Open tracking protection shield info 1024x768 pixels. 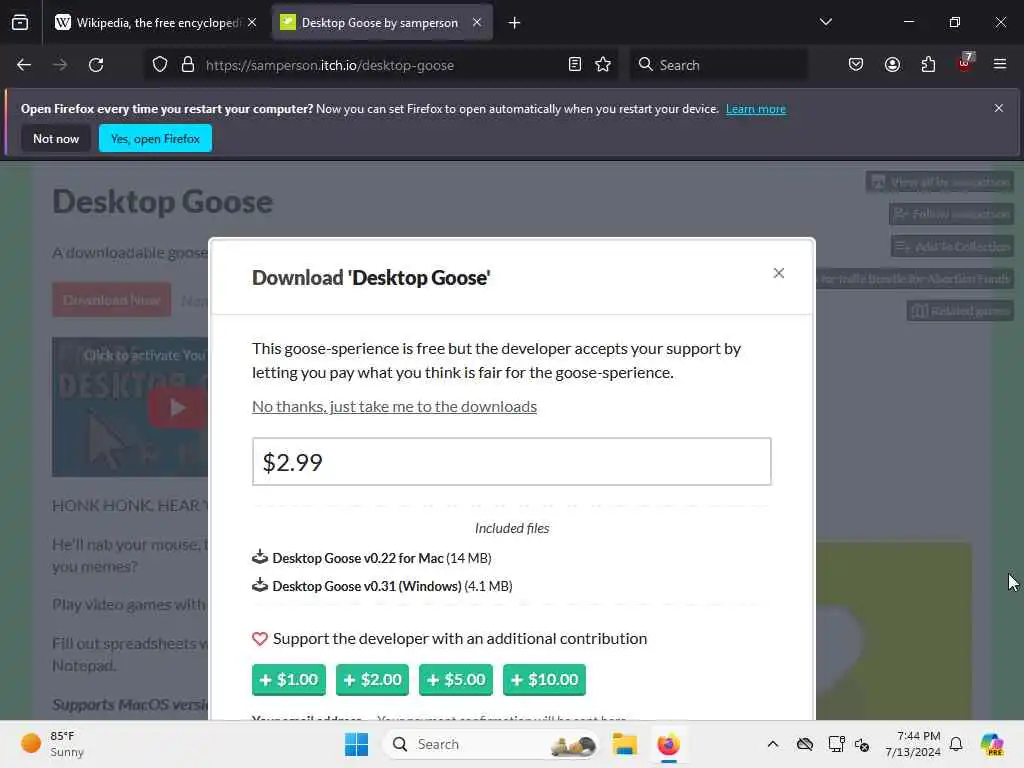(x=160, y=65)
